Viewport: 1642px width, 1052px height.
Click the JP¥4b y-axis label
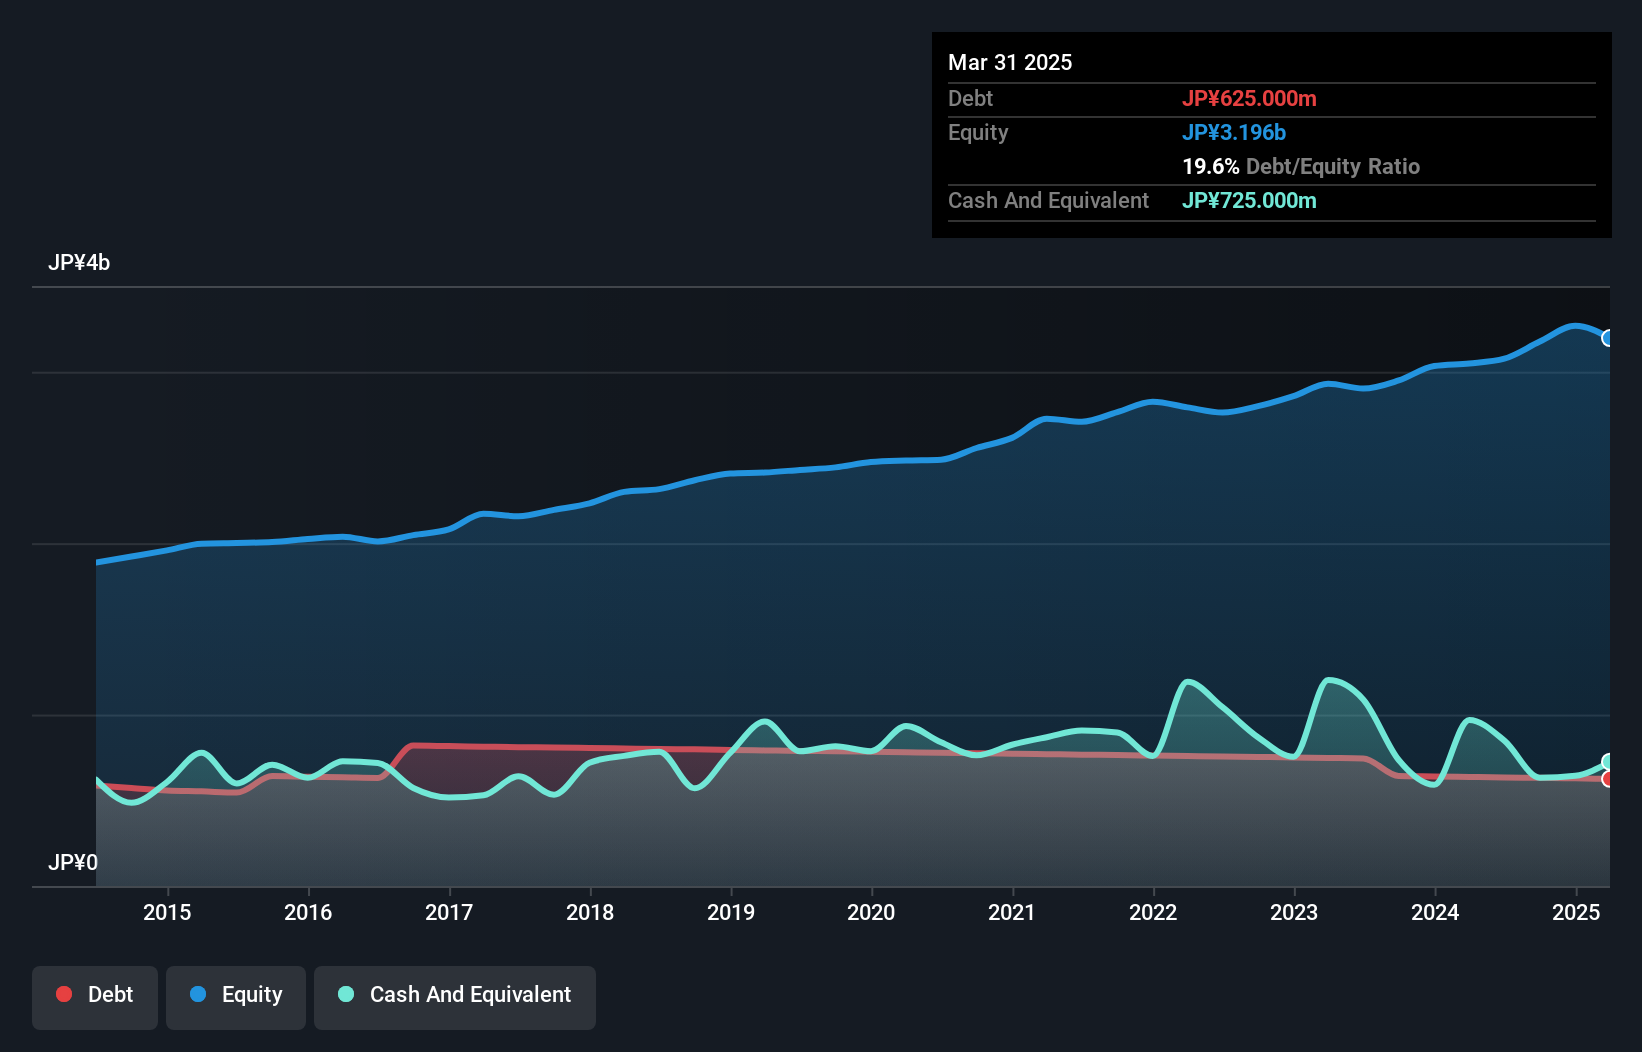(79, 263)
